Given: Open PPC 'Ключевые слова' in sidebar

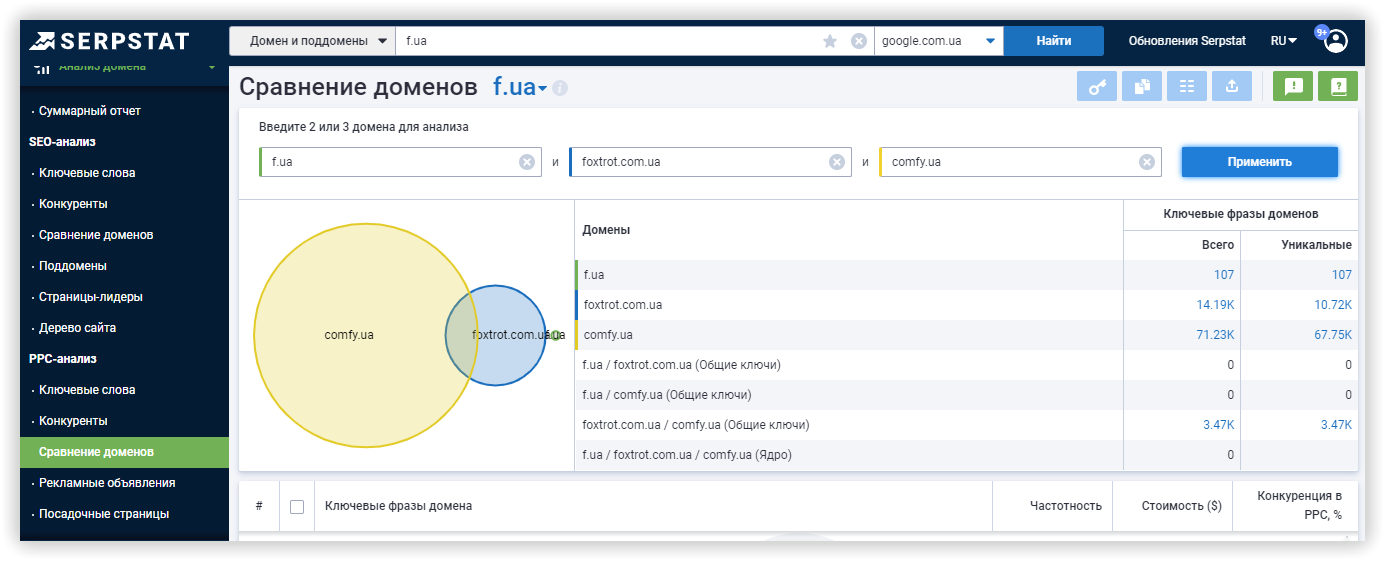Looking at the screenshot, I should pos(87,390).
